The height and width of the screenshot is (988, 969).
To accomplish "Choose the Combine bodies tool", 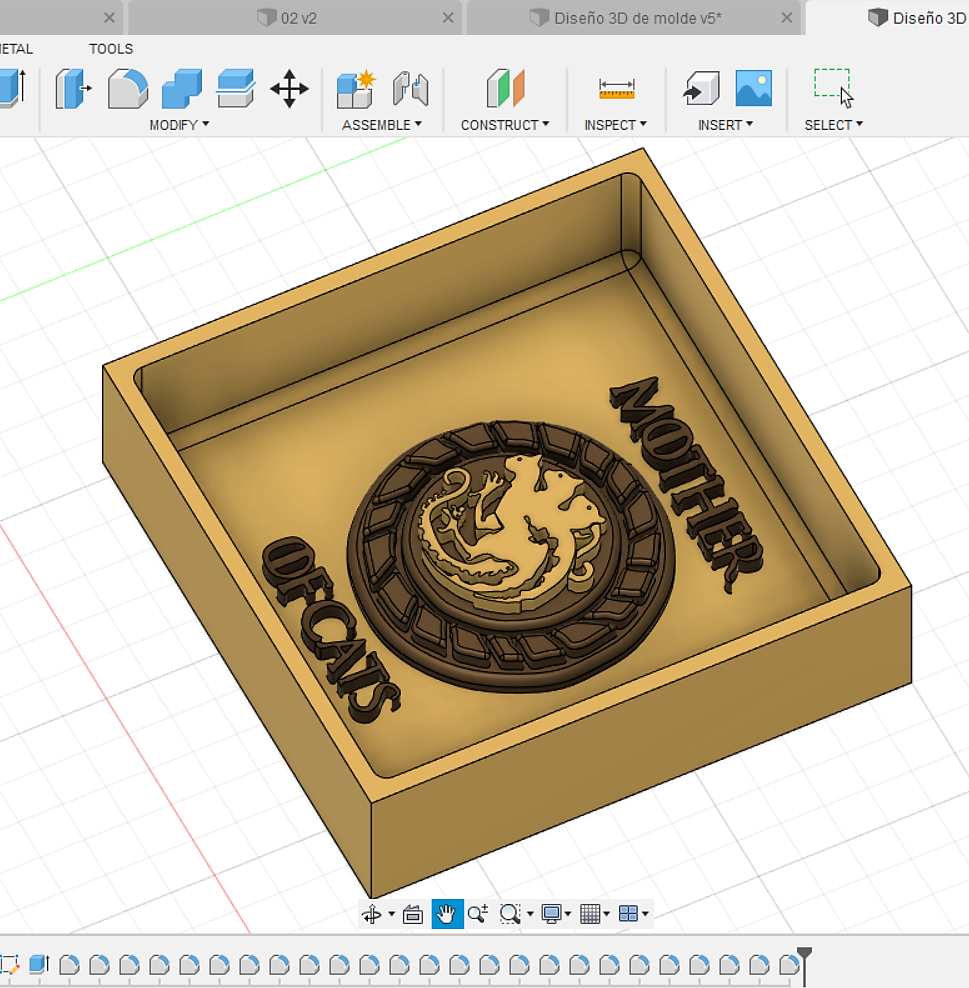I will [x=181, y=89].
